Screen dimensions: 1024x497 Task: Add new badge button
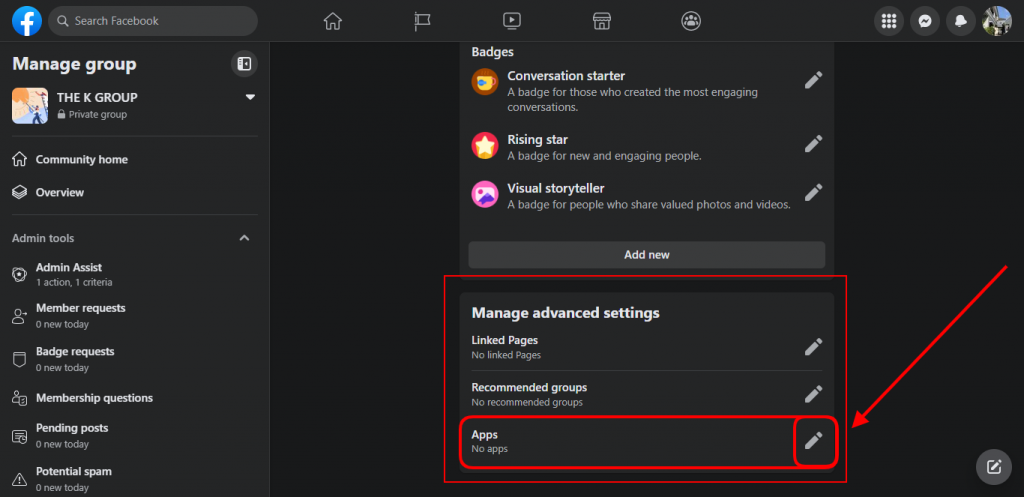(x=647, y=255)
